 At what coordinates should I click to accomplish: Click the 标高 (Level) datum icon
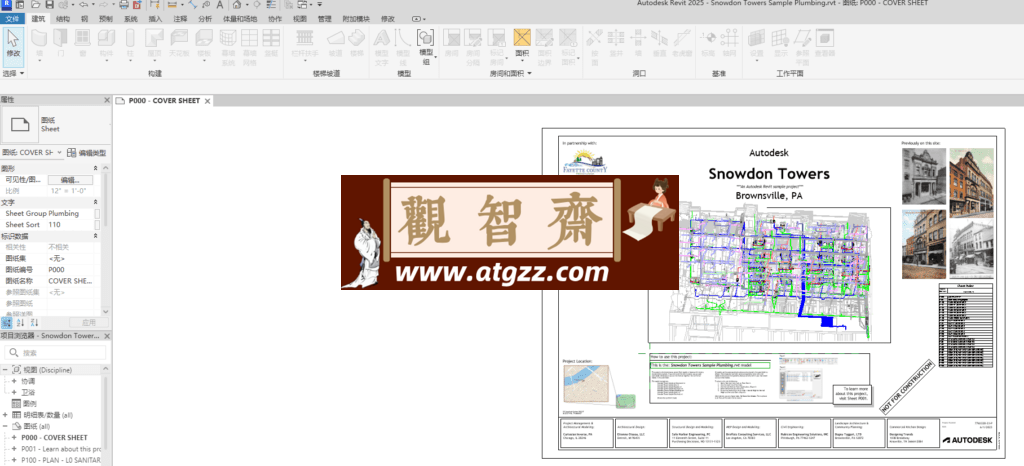(x=708, y=38)
